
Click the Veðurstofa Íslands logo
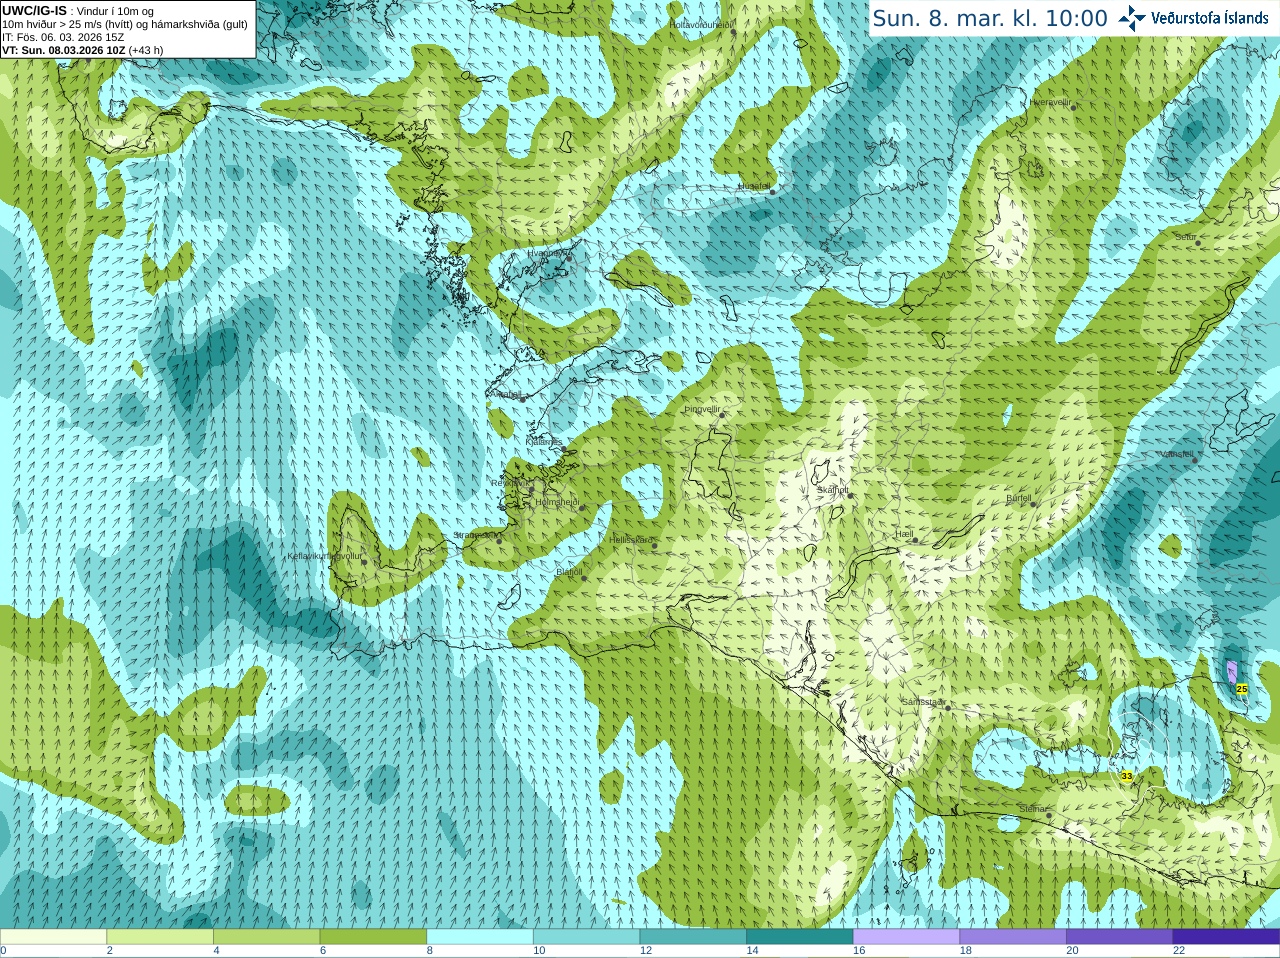pyautogui.click(x=1194, y=18)
